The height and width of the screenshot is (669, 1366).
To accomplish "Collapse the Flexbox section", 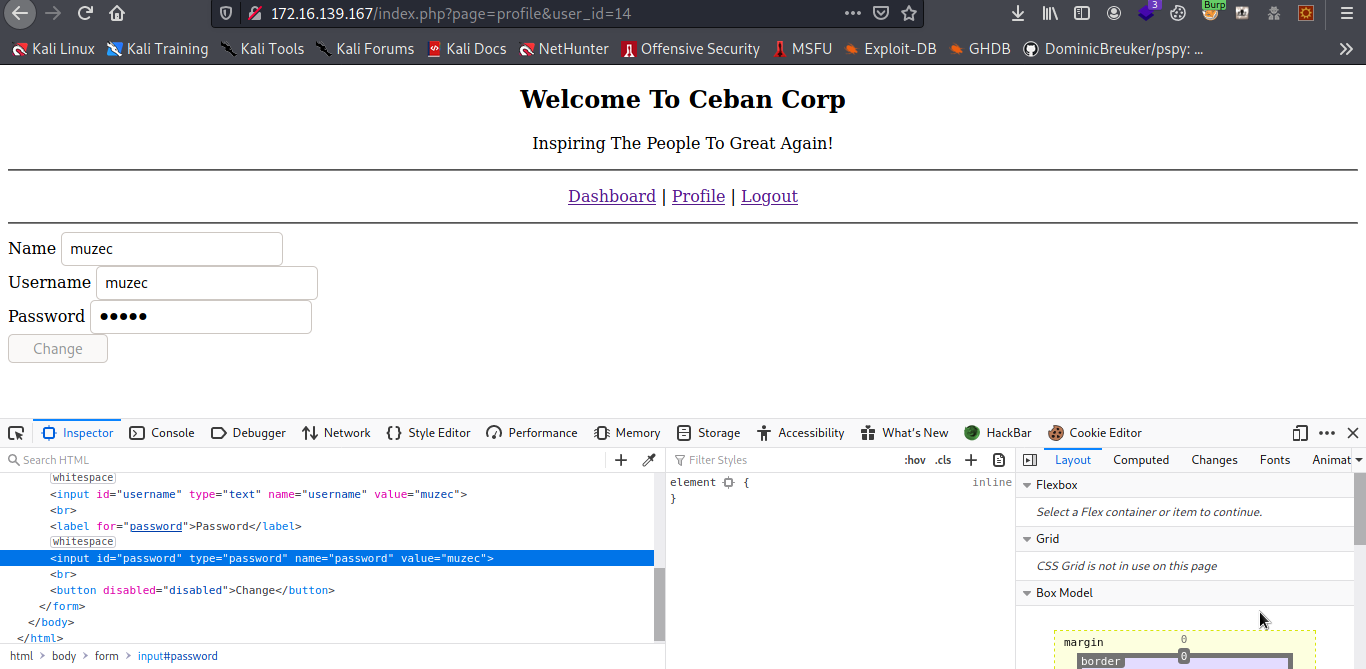I will (x=1027, y=485).
